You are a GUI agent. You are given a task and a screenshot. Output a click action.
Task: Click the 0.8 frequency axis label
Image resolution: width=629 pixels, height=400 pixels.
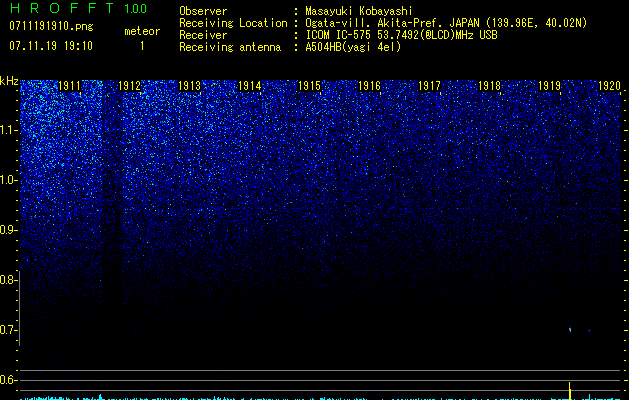pyautogui.click(x=8, y=280)
